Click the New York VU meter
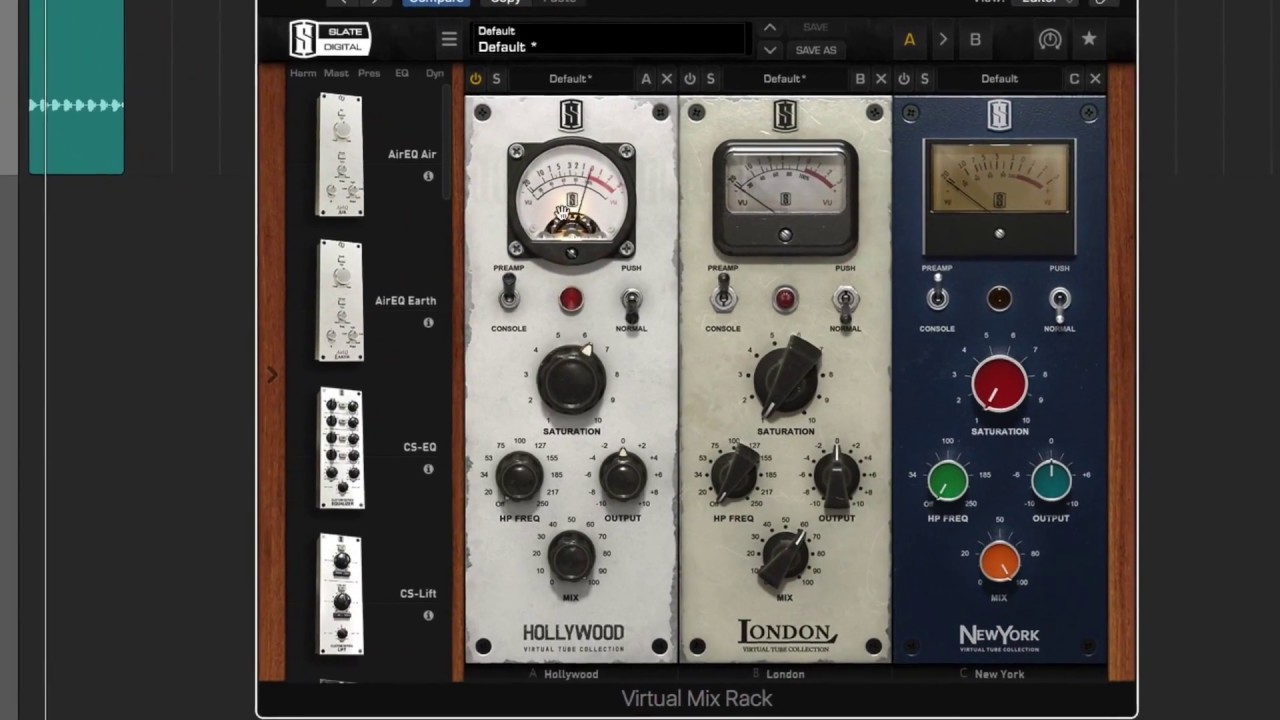This screenshot has width=1280, height=720. (x=999, y=196)
